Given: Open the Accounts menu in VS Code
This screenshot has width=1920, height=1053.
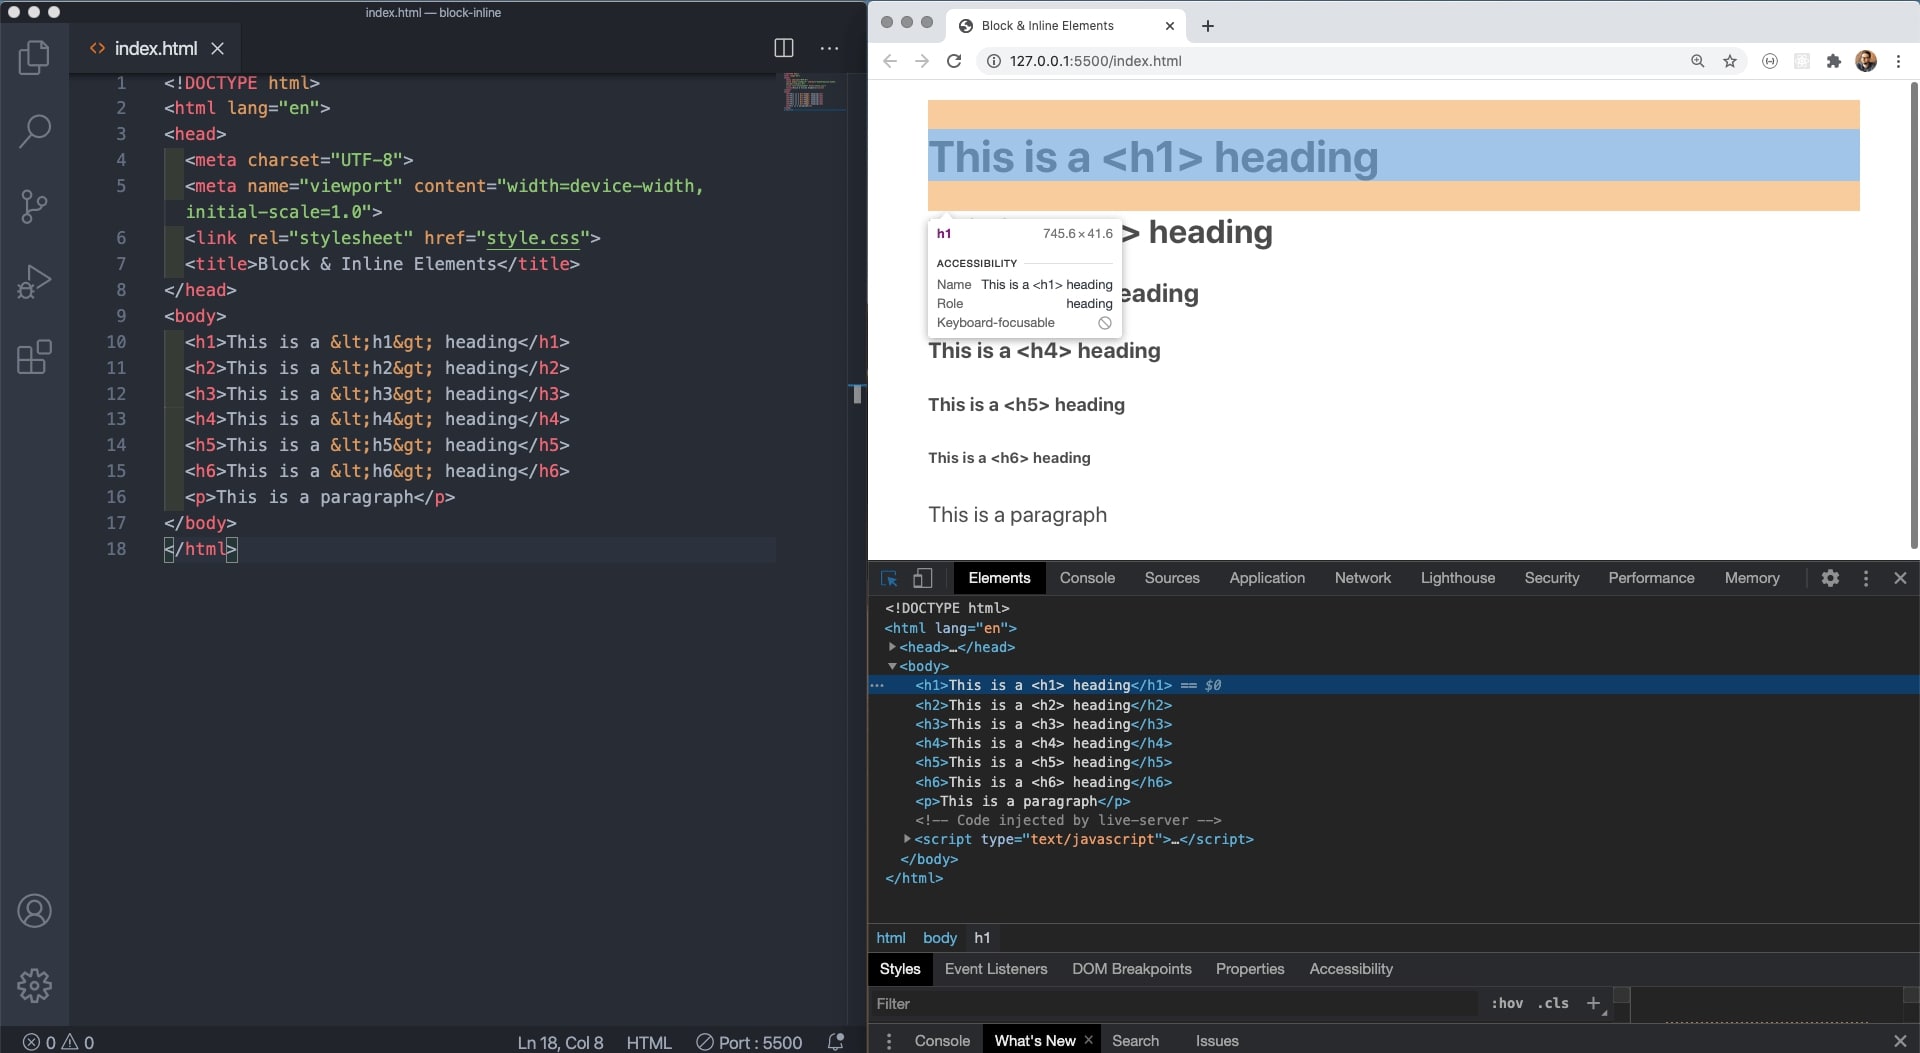Looking at the screenshot, I should click(x=34, y=911).
